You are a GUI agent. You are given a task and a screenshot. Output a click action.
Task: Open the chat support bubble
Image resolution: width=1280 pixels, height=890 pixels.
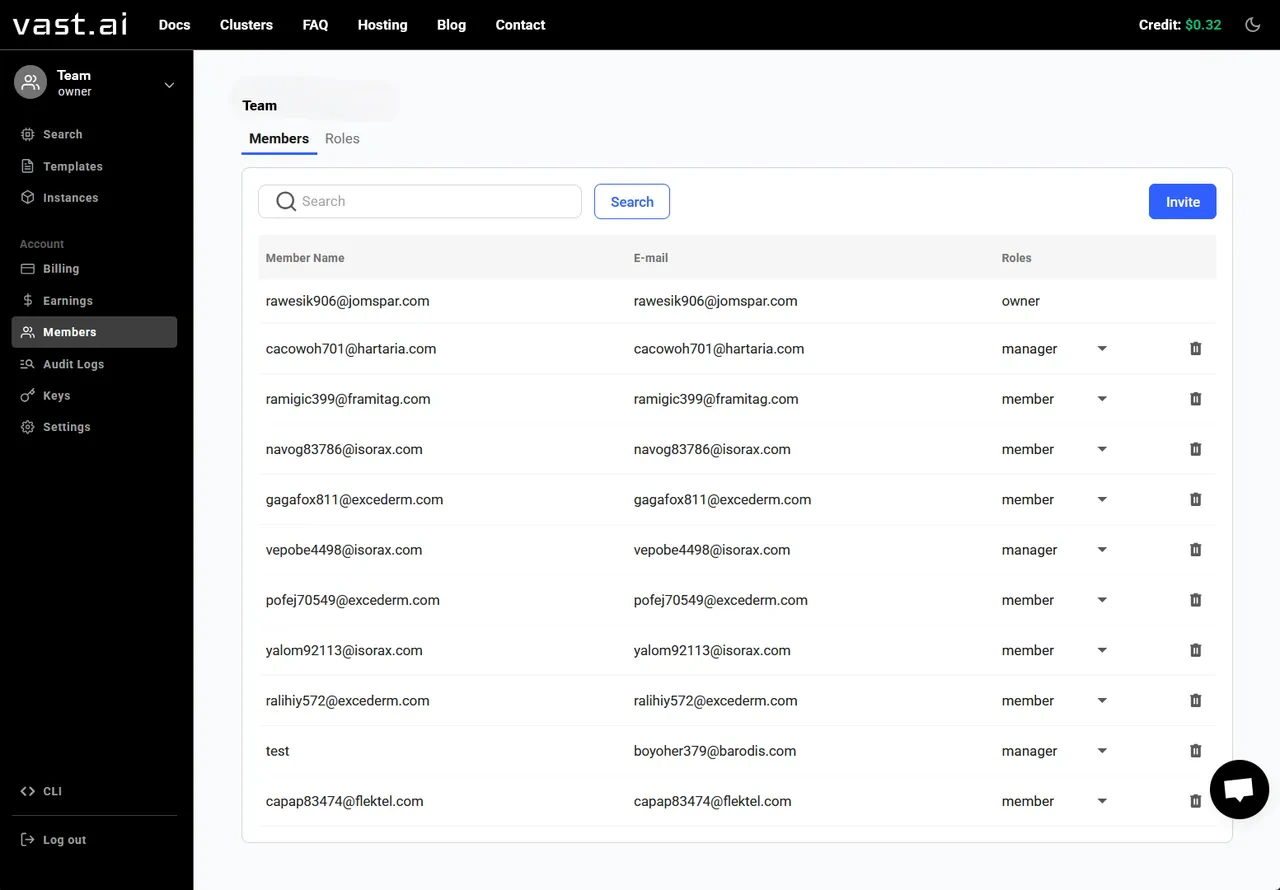click(x=1239, y=789)
